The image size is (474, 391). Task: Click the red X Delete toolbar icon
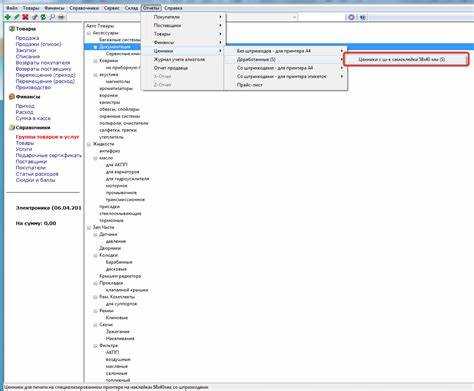[25, 17]
